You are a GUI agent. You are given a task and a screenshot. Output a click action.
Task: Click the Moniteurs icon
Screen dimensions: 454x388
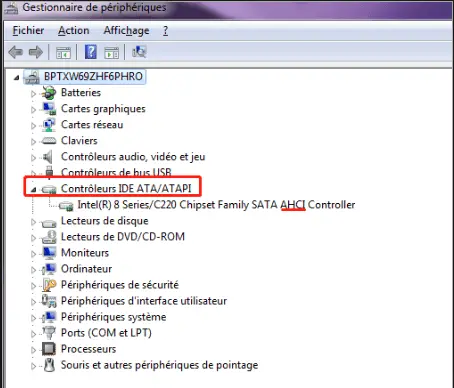pos(49,253)
